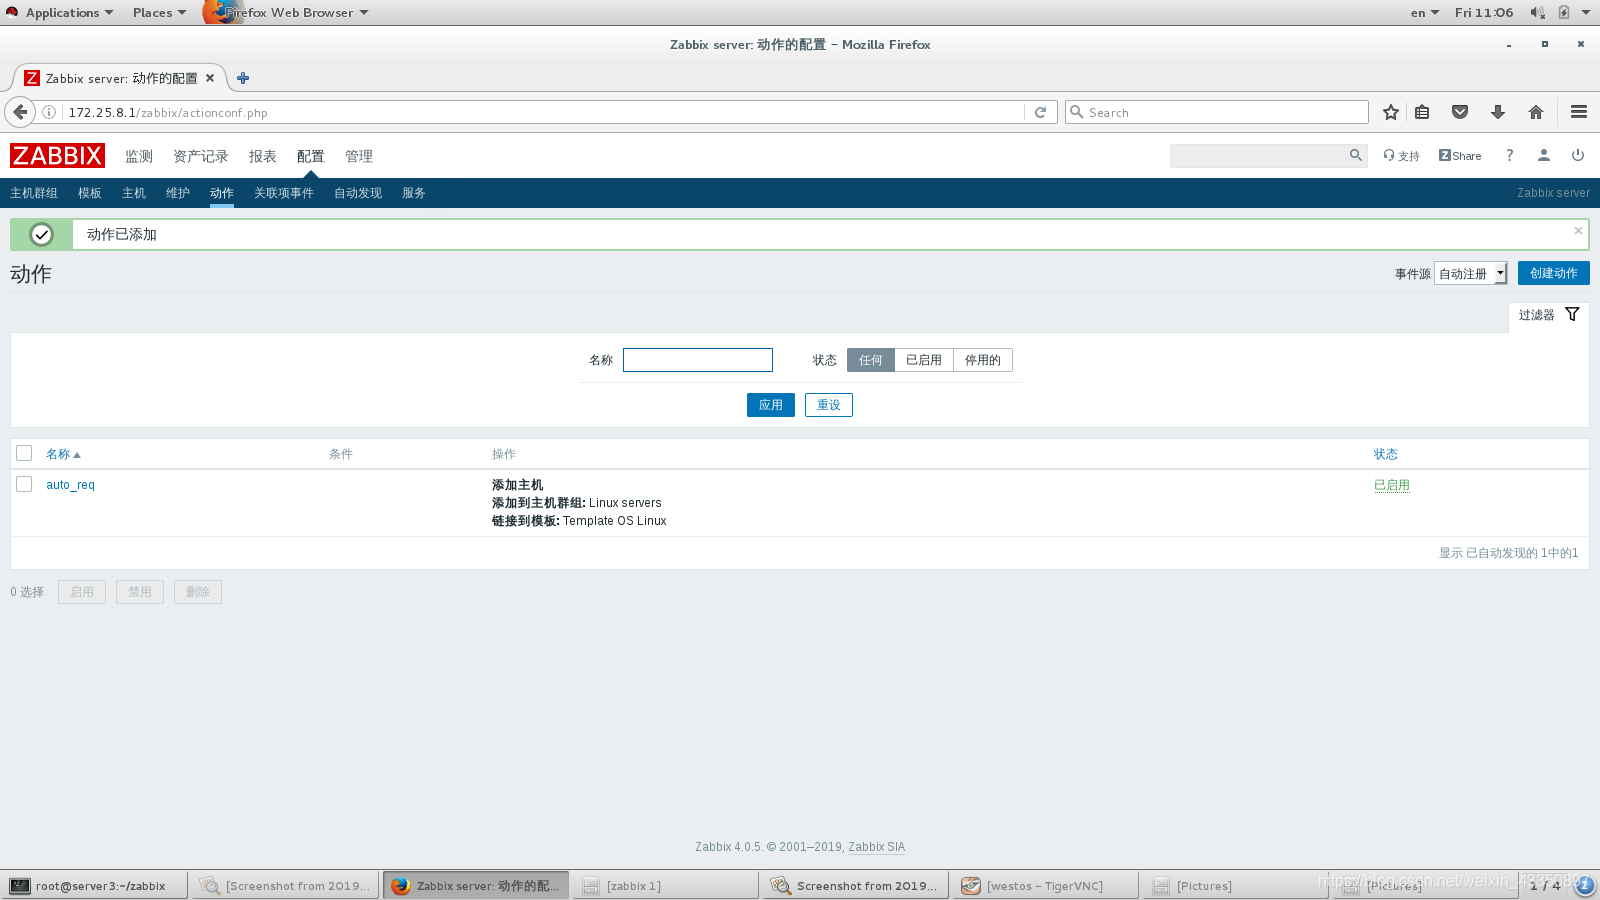The width and height of the screenshot is (1600, 900).
Task: Open the auto_req action
Action: 70,485
